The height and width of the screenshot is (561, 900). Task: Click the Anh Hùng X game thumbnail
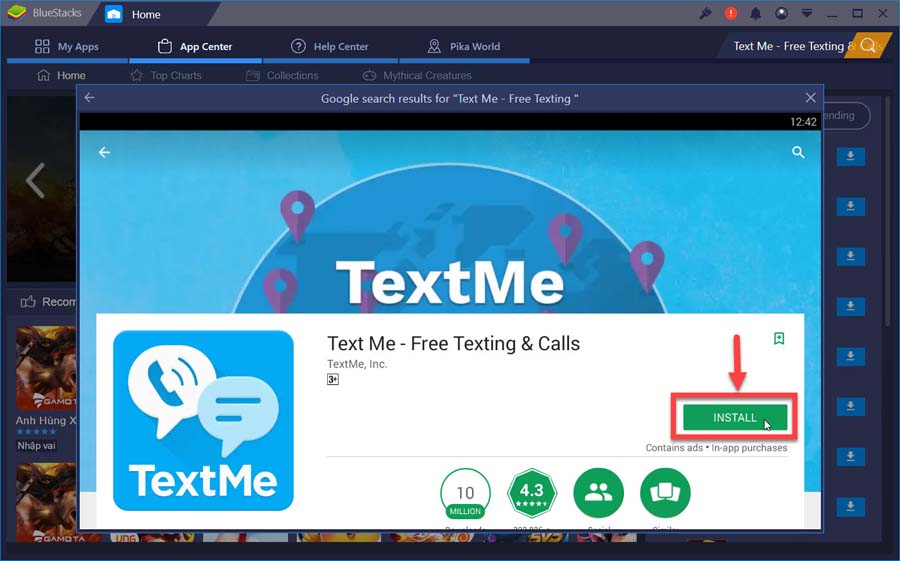point(46,367)
